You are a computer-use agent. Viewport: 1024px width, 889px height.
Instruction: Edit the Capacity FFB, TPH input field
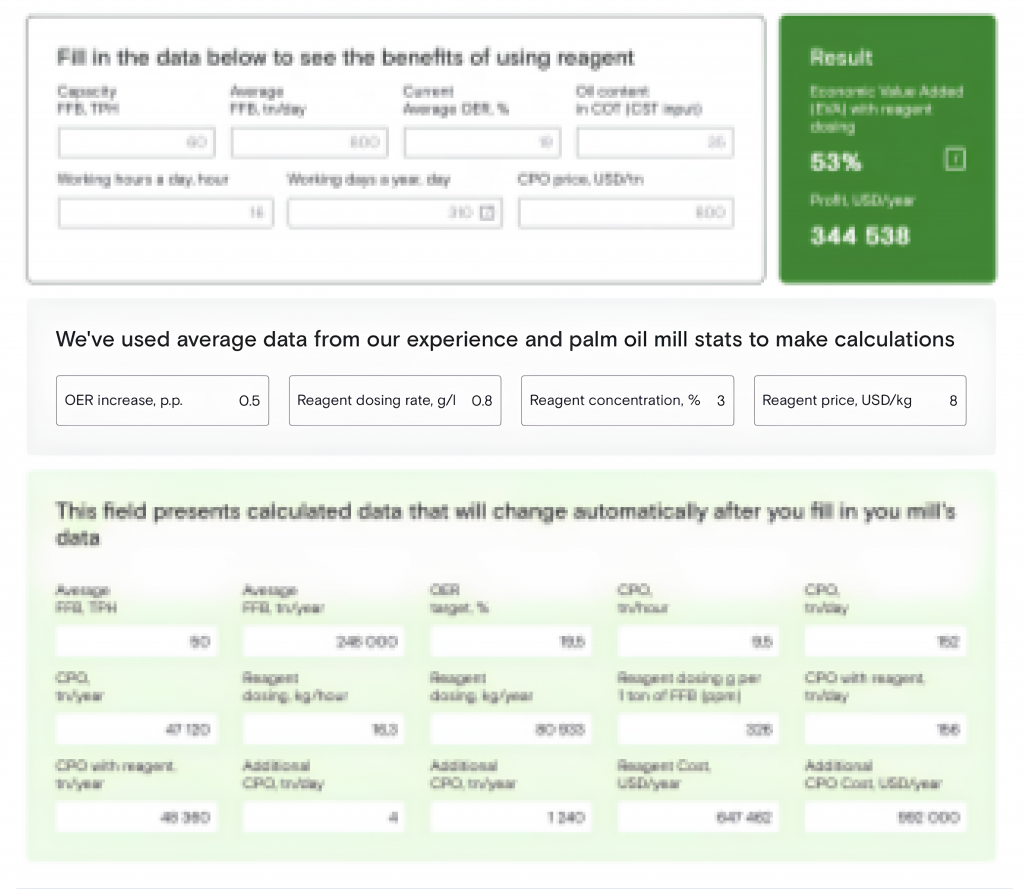[x=136, y=142]
